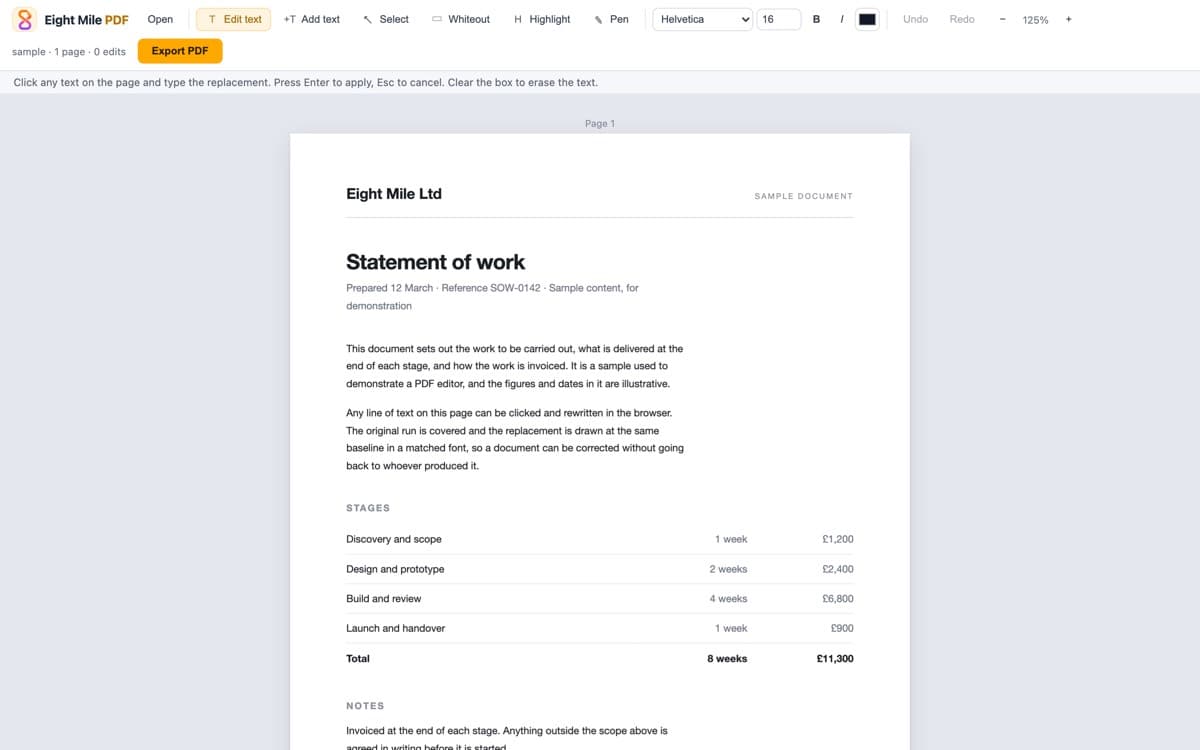The image size is (1200, 750).
Task: Click the STAGES section heading
Action: pos(368,508)
